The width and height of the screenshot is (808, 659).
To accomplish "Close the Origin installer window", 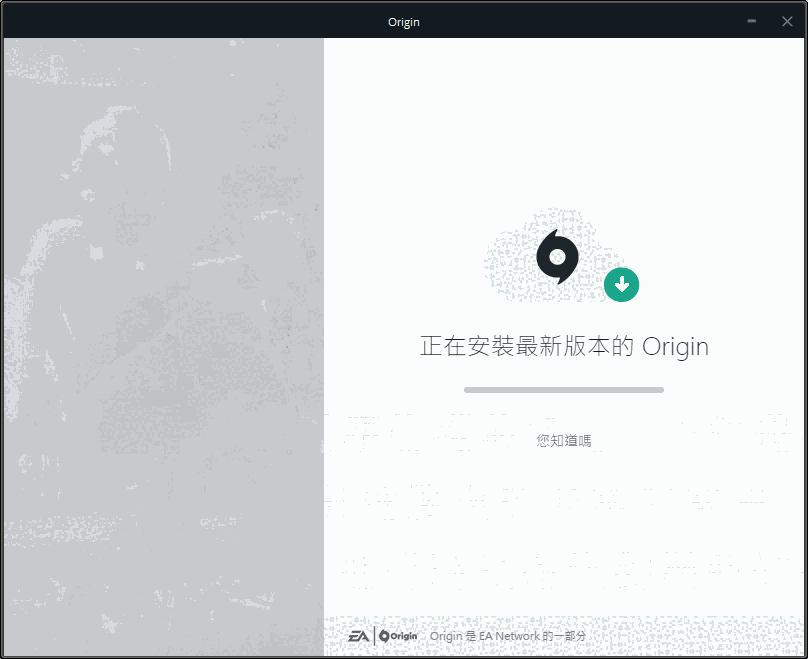I will point(788,20).
